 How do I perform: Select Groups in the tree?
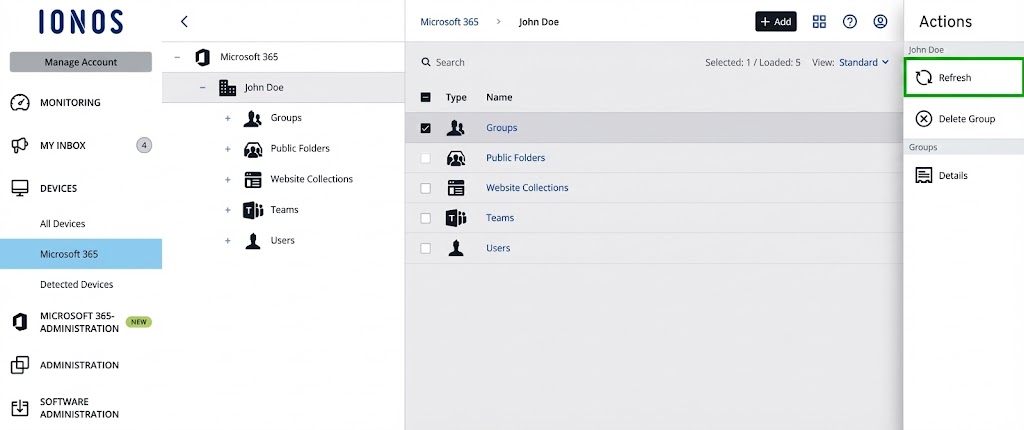point(286,118)
